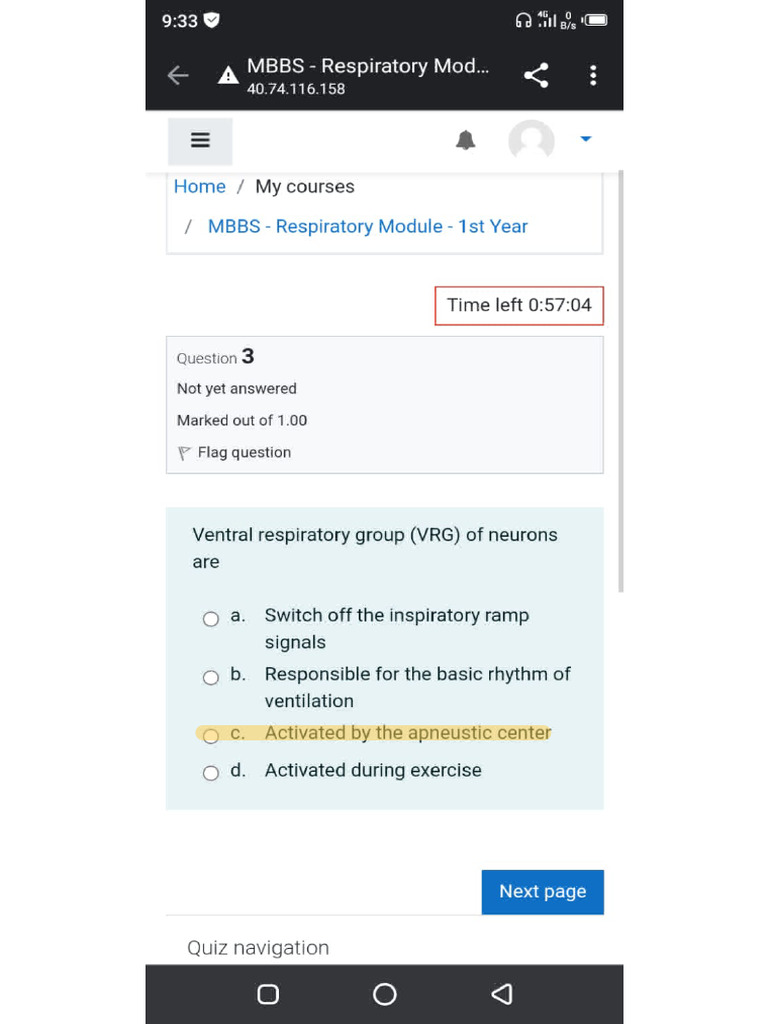The width and height of the screenshot is (768, 1024).
Task: Click the Next page button
Action: click(542, 892)
